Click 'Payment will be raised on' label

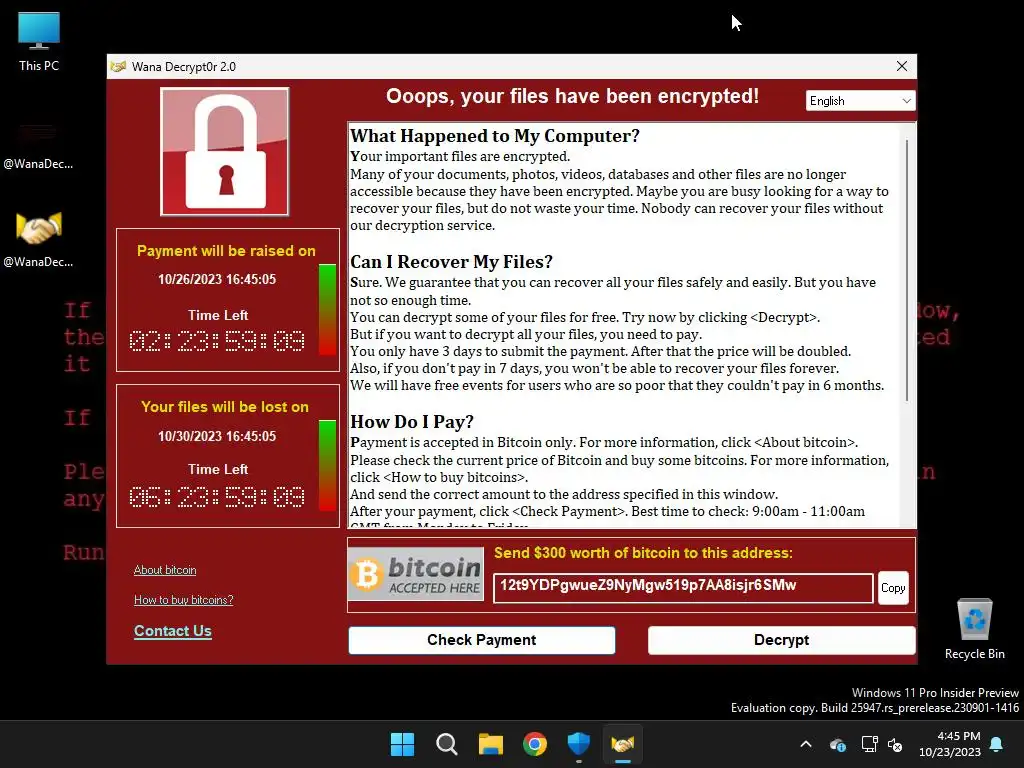226,251
